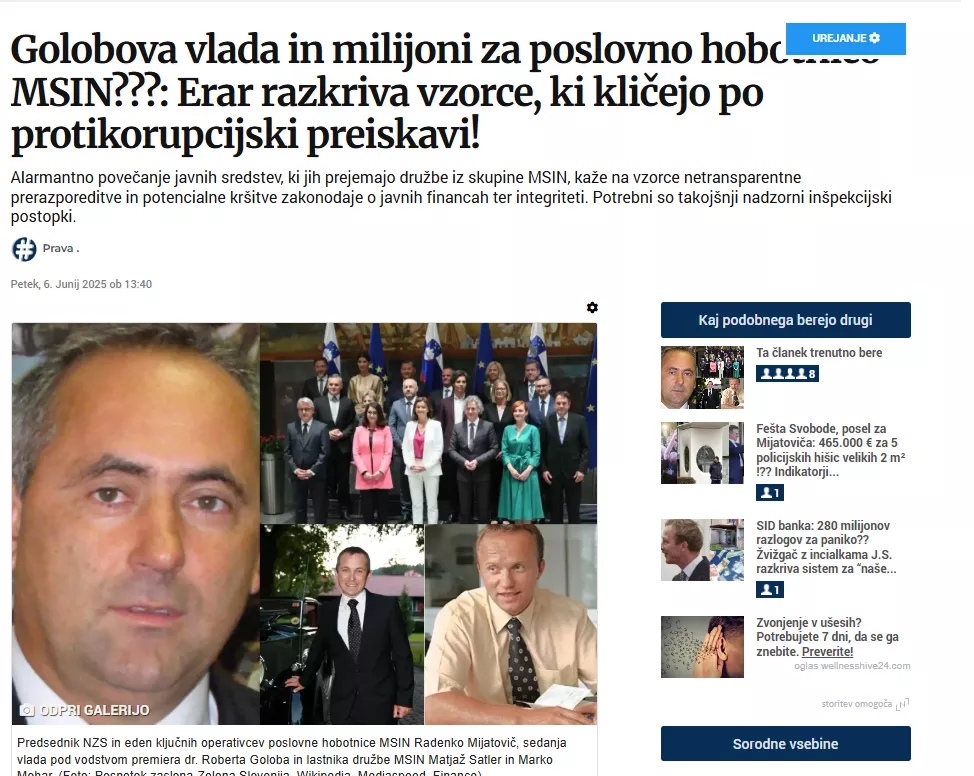This screenshot has height=776, width=974.
Task: Open the Sorodne vsebine tab
Action: tap(786, 744)
